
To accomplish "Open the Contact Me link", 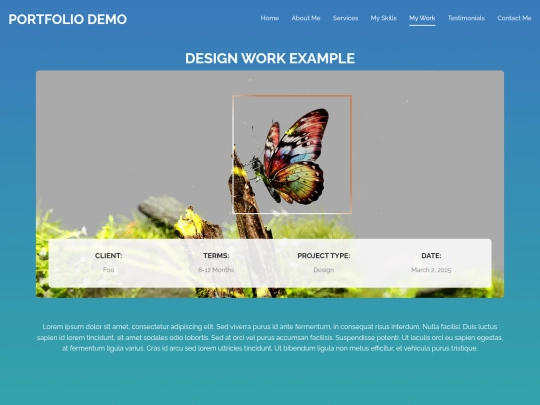I will pyautogui.click(x=514, y=18).
